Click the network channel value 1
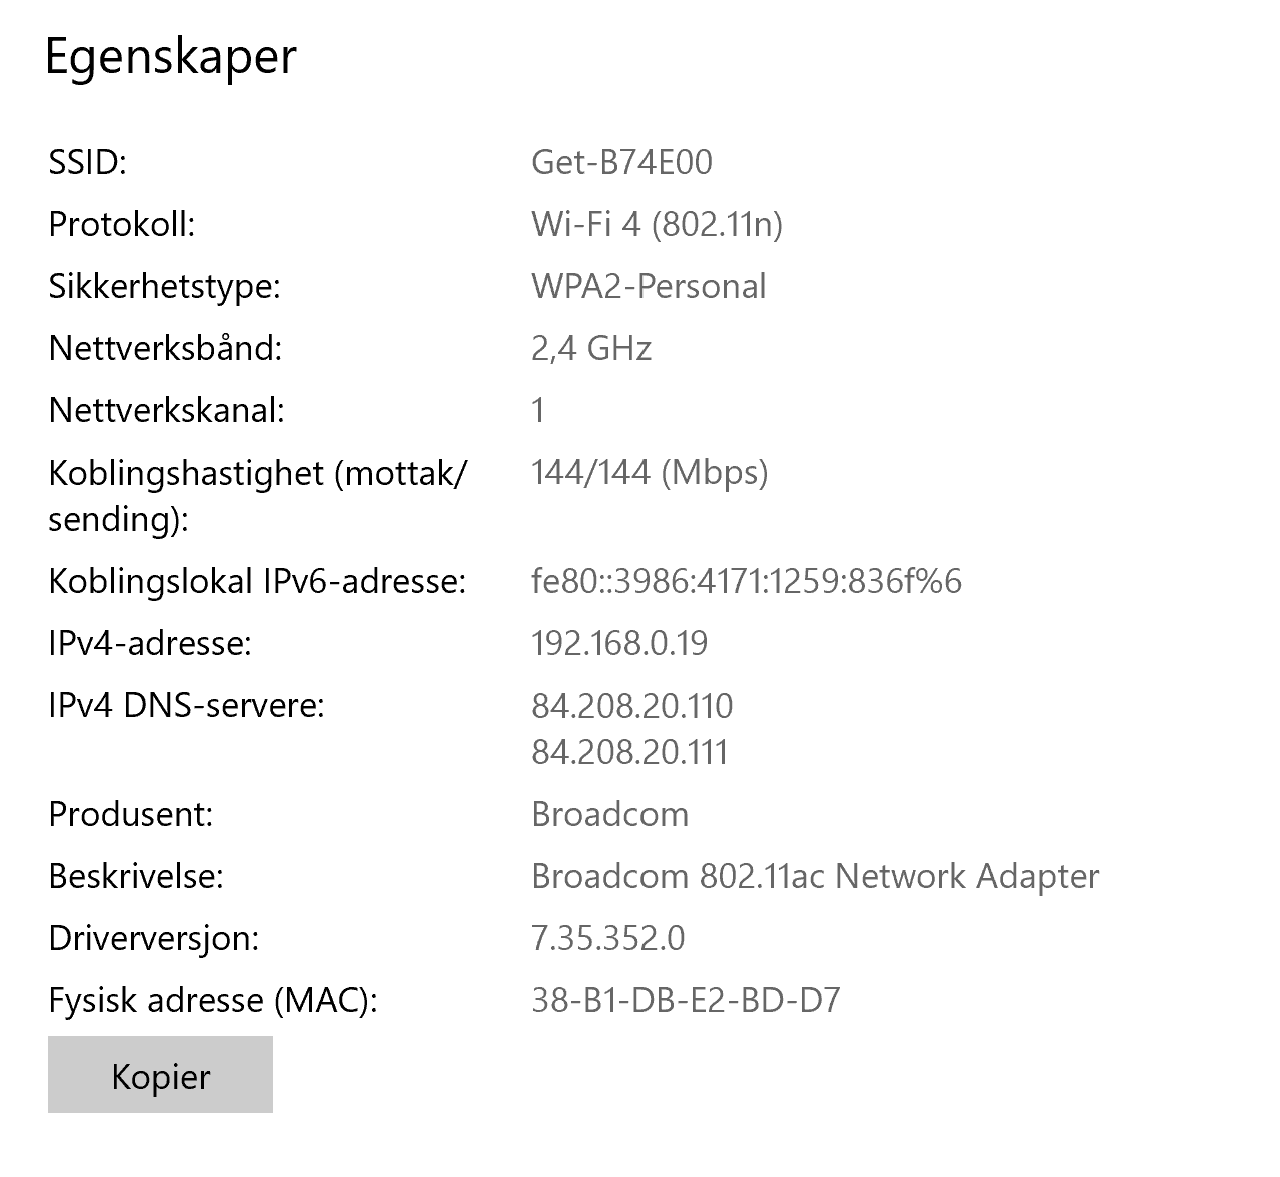Image resolution: width=1280 pixels, height=1177 pixels. (538, 410)
